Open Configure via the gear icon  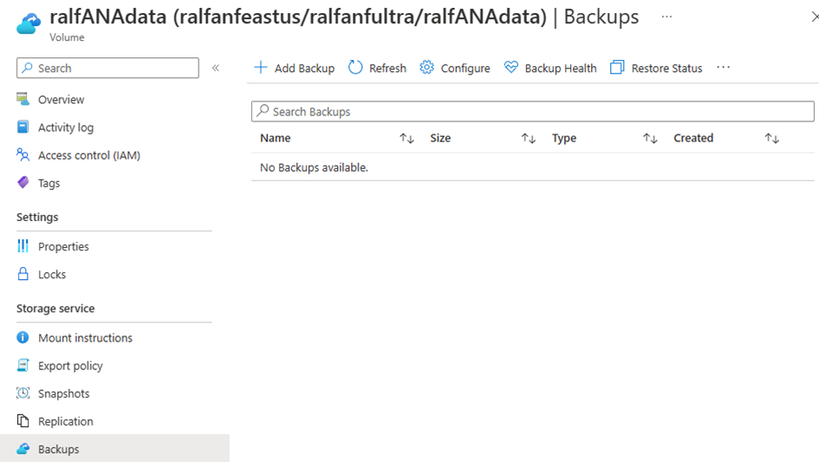point(427,68)
